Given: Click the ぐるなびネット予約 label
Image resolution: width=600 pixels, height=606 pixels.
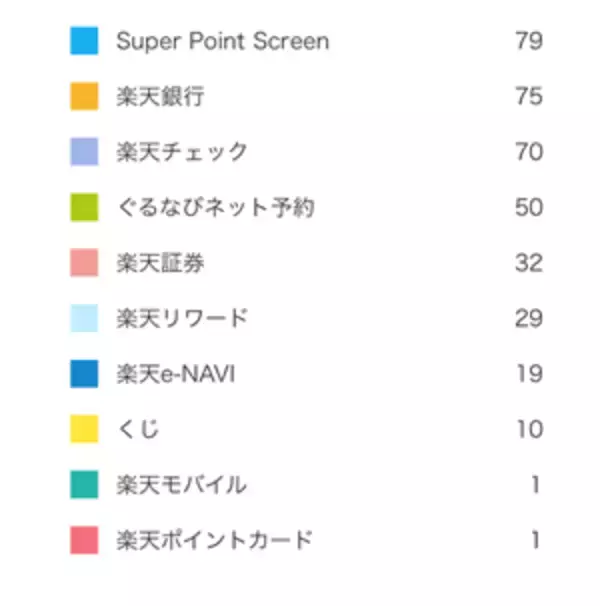Looking at the screenshot, I should pyautogui.click(x=216, y=208).
